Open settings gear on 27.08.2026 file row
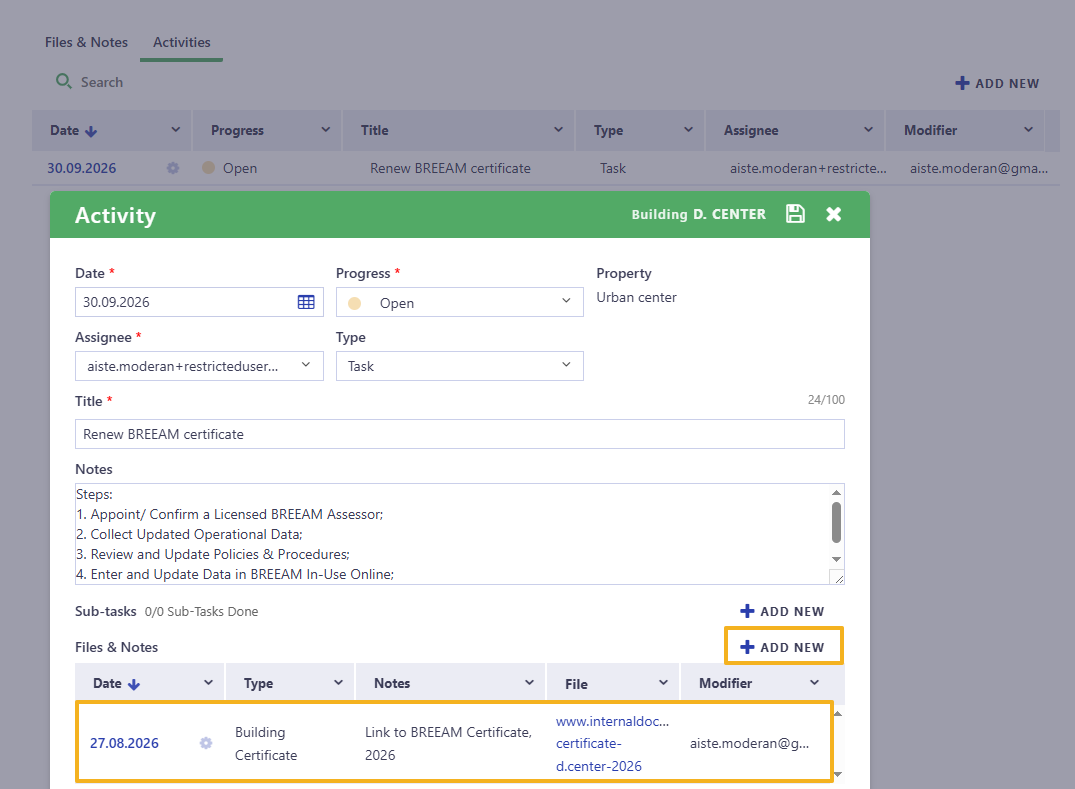The height and width of the screenshot is (789, 1075). [x=206, y=743]
